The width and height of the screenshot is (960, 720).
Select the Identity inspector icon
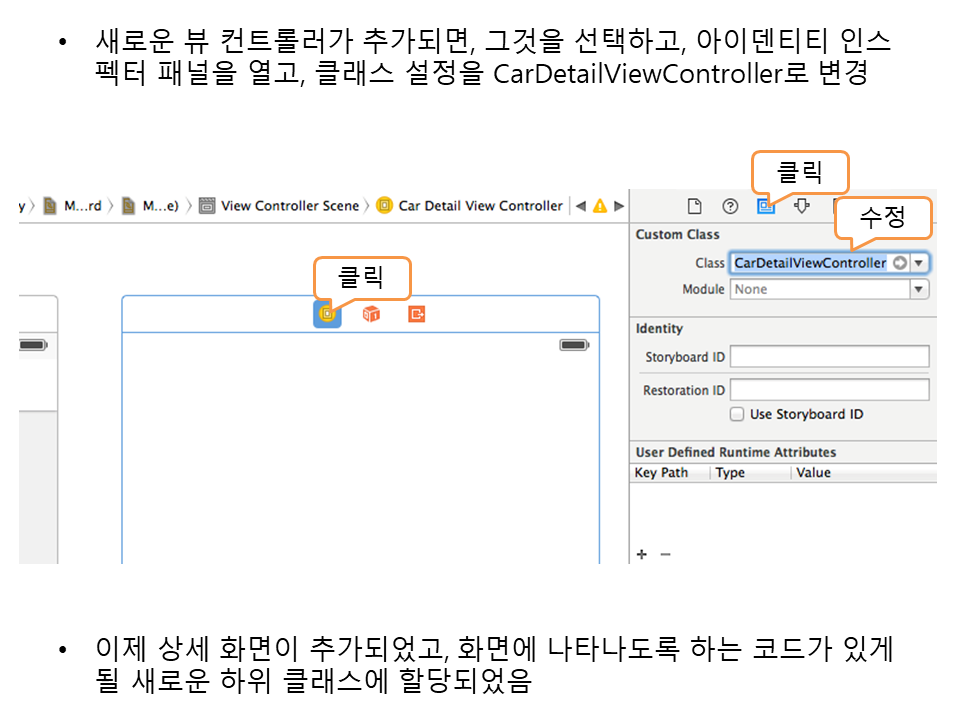coord(766,206)
